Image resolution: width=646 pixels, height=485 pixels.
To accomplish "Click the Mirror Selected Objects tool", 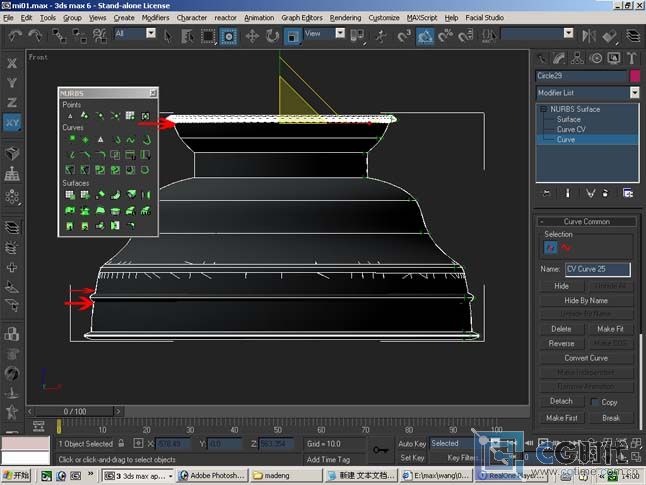I will pos(589,36).
